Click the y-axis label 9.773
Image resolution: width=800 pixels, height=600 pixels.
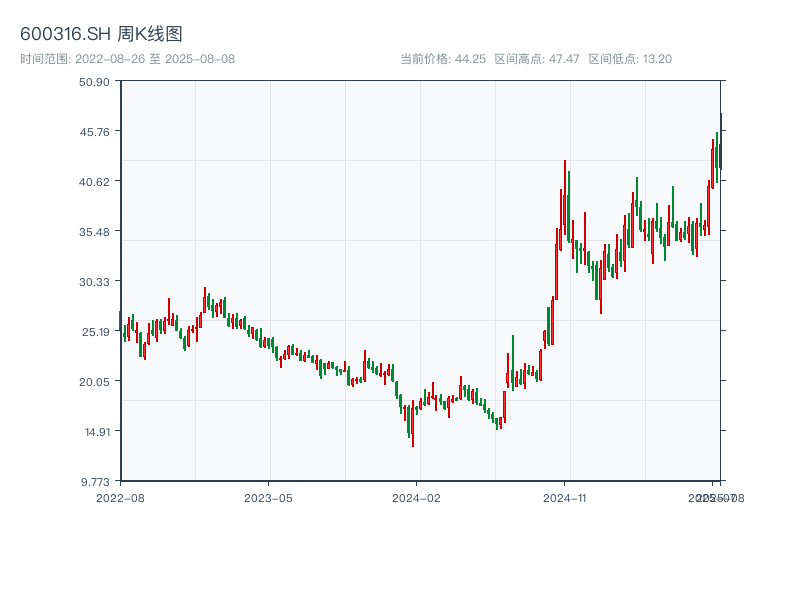pyautogui.click(x=95, y=482)
